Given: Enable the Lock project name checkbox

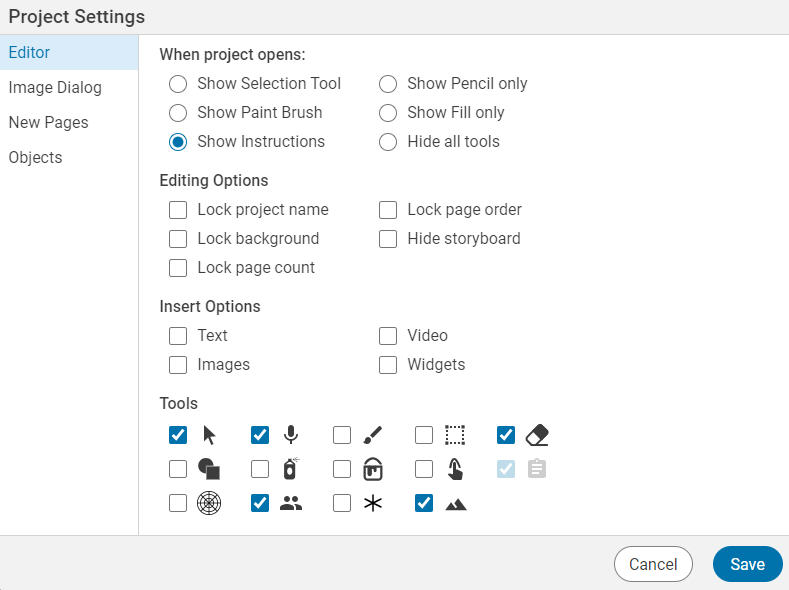Looking at the screenshot, I should tap(179, 210).
